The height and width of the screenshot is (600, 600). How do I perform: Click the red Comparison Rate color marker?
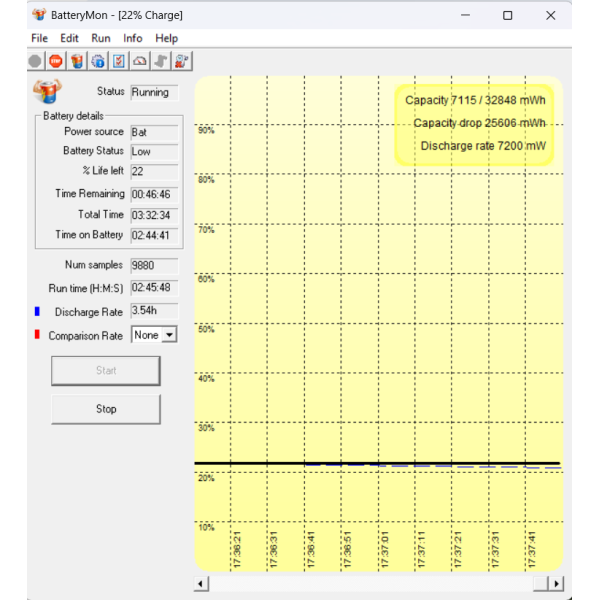point(37,334)
